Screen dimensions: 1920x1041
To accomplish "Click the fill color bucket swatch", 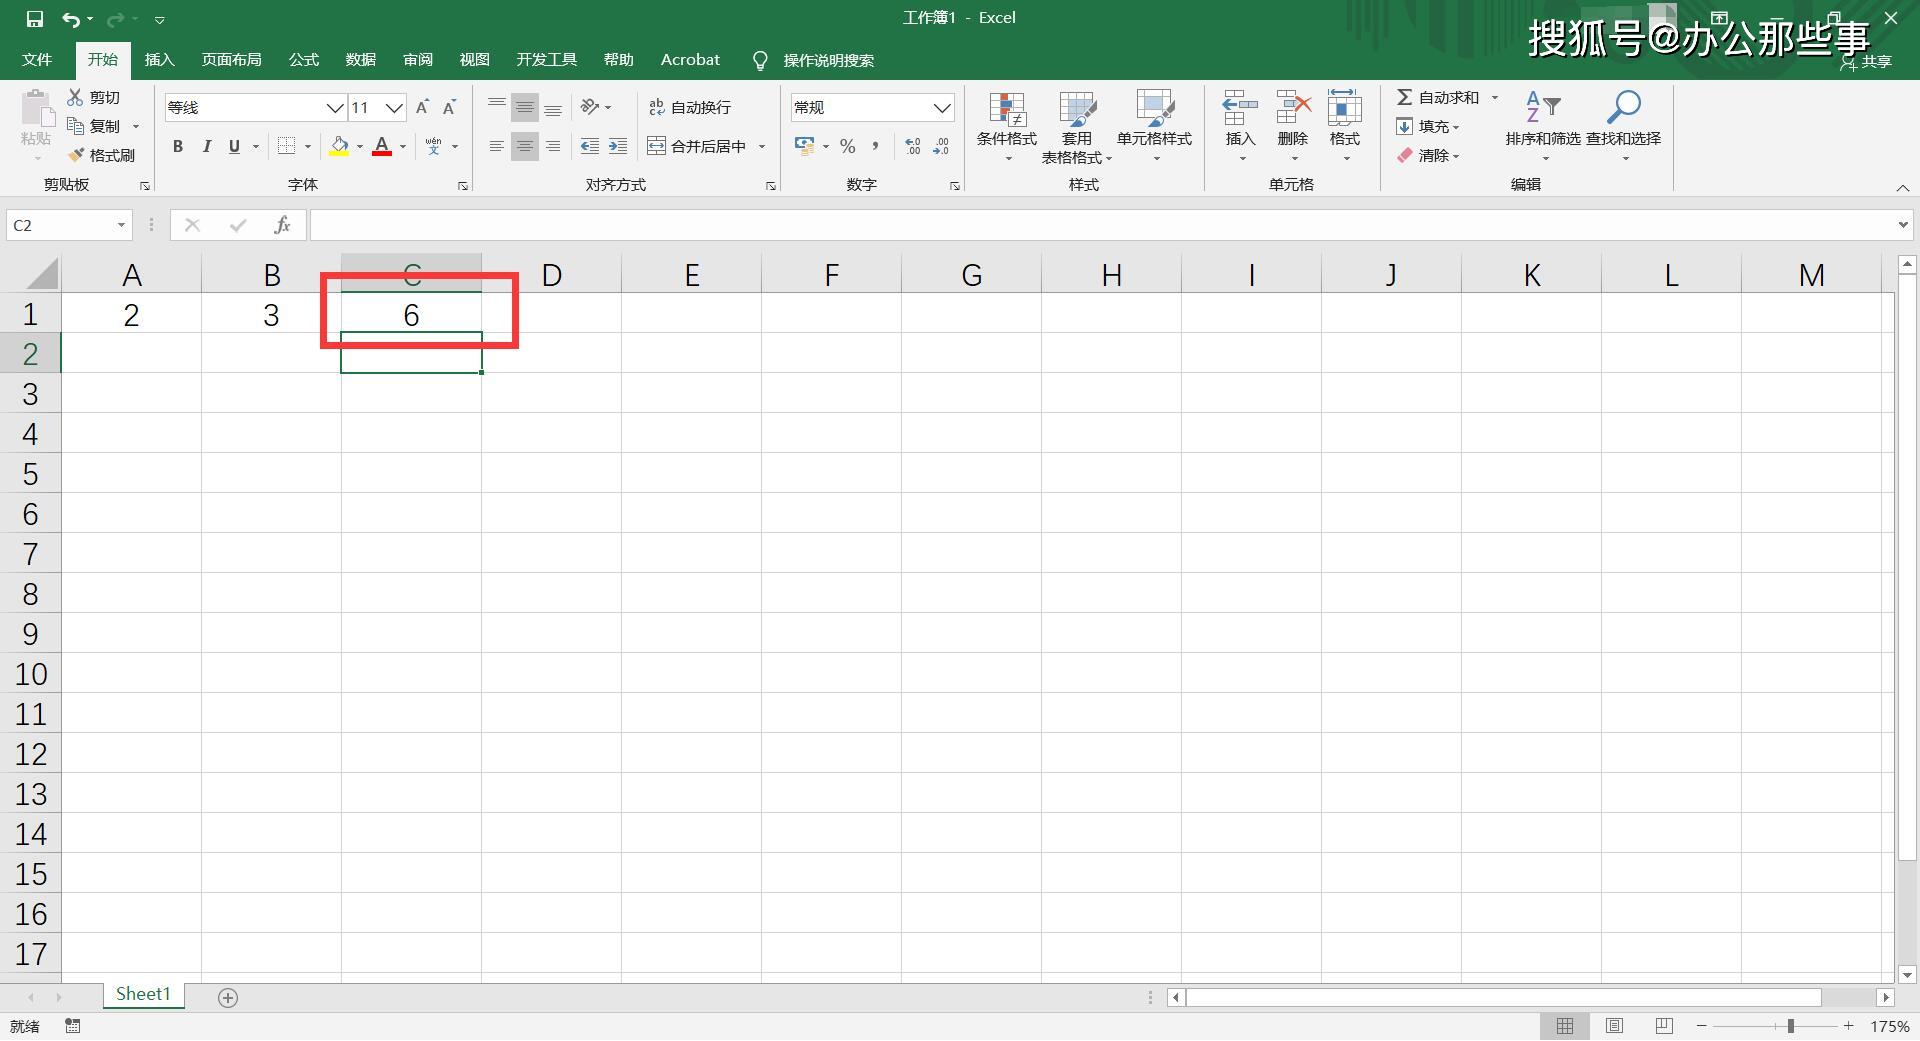I will click(x=339, y=146).
